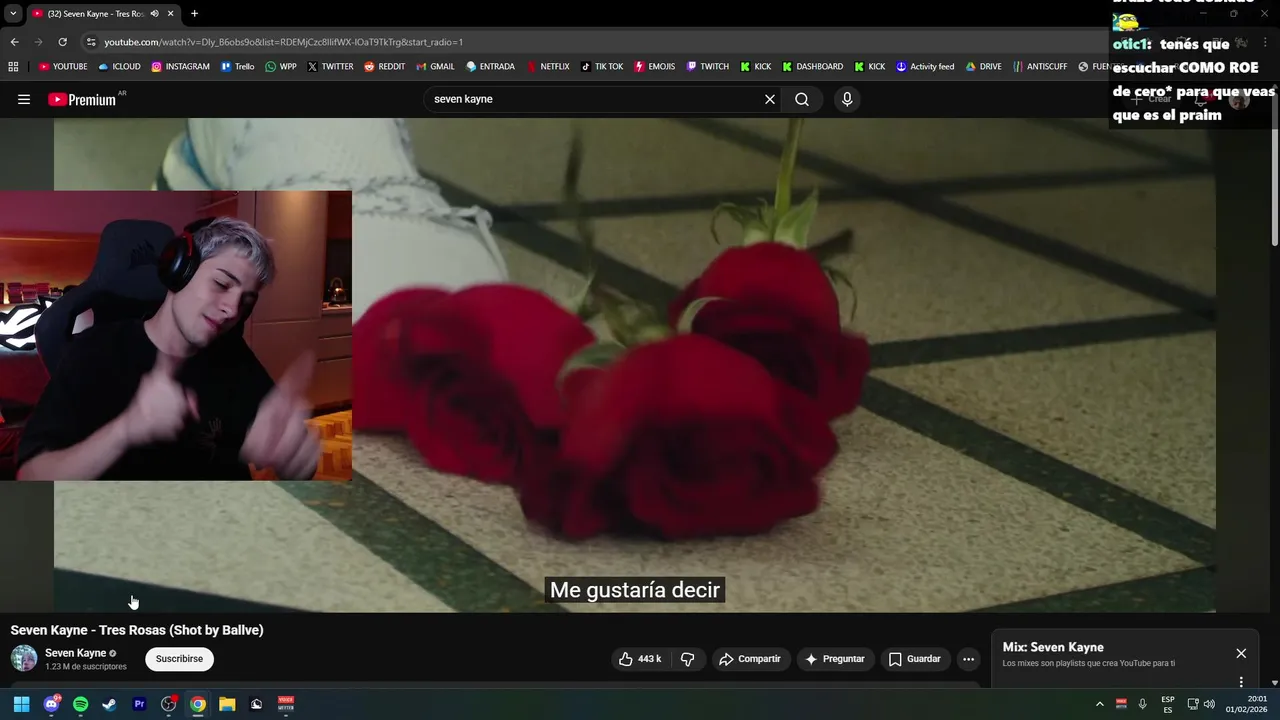Open File Explorer from the taskbar
Screen dimensions: 1280x720
[227, 704]
